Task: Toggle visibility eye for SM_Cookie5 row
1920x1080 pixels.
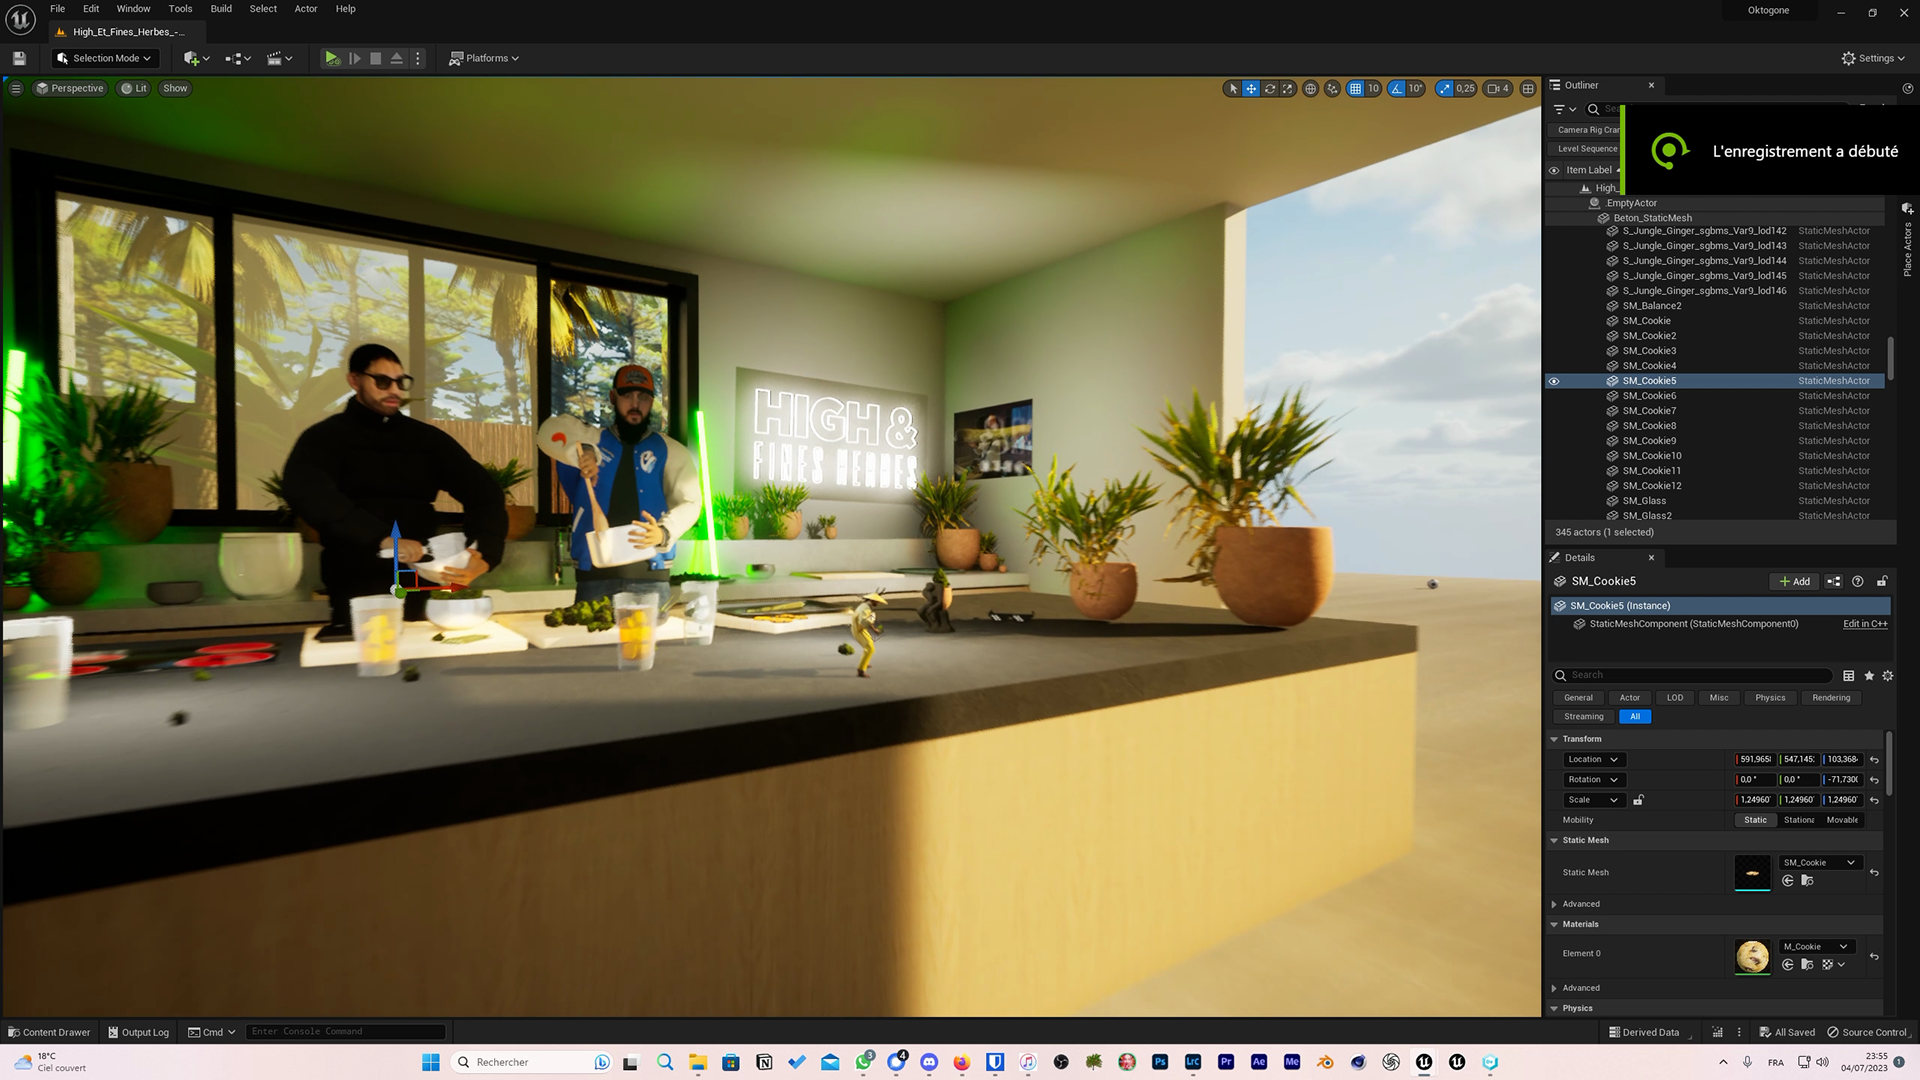Action: click(x=1554, y=381)
